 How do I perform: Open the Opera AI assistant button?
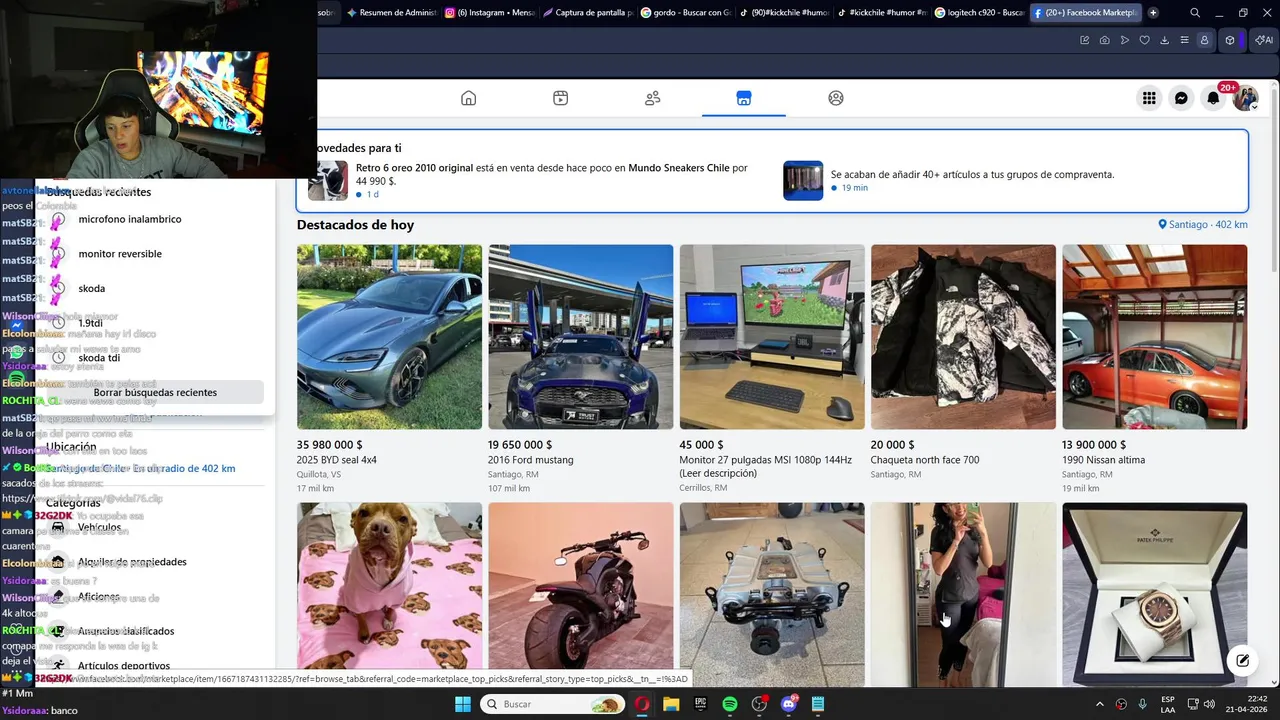point(1263,40)
